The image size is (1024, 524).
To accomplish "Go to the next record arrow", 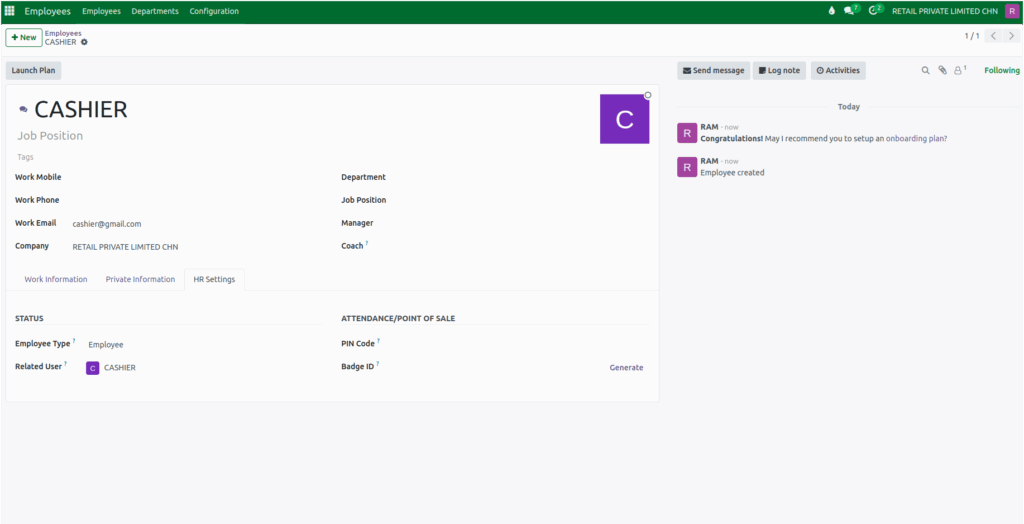I will 1011,36.
